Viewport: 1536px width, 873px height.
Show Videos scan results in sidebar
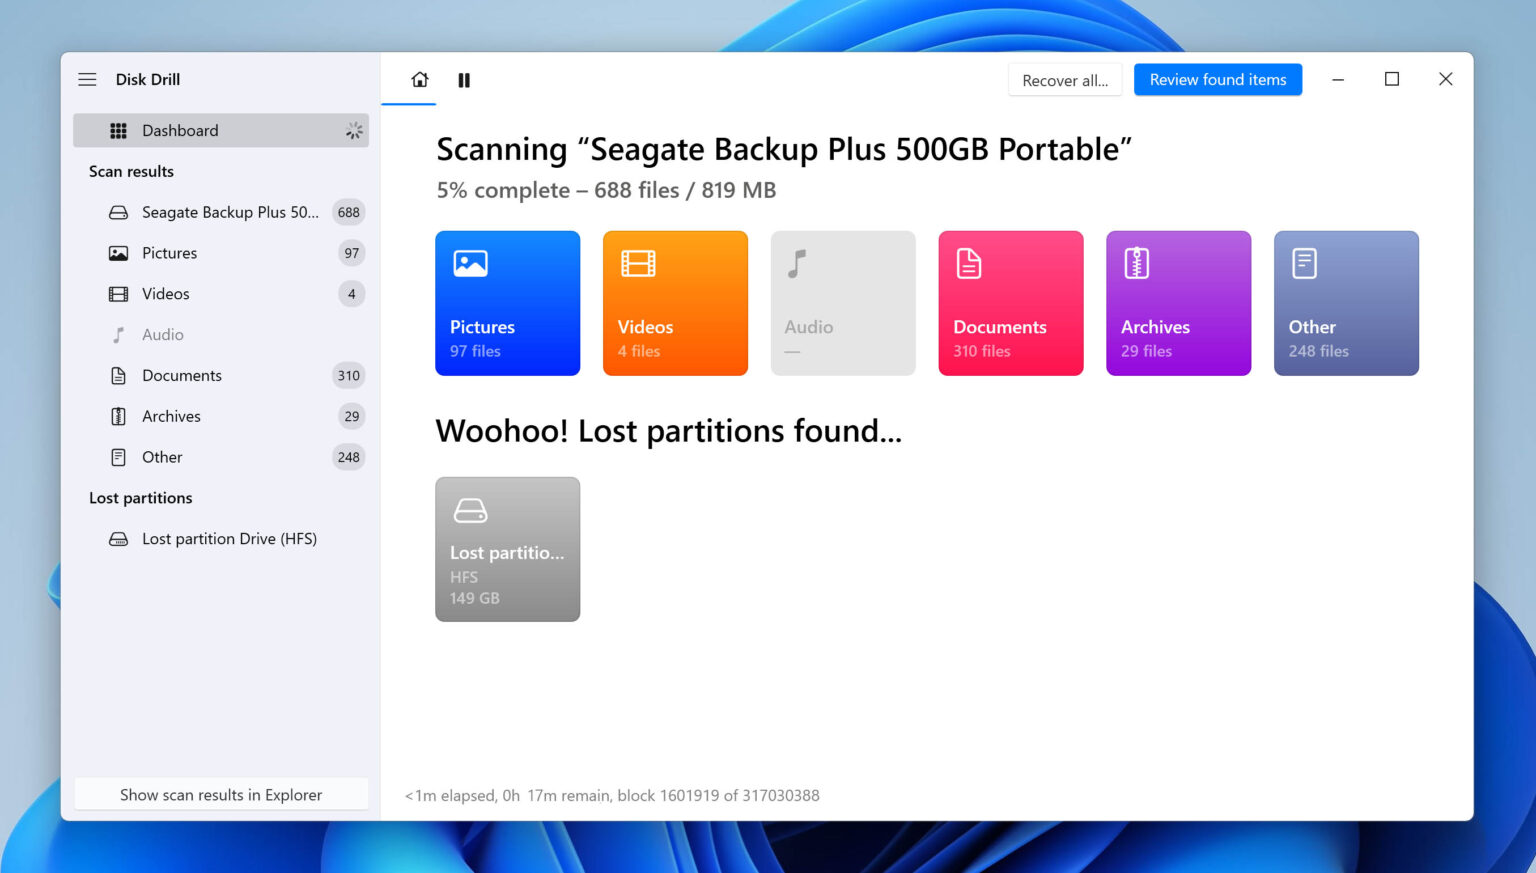pyautogui.click(x=166, y=294)
